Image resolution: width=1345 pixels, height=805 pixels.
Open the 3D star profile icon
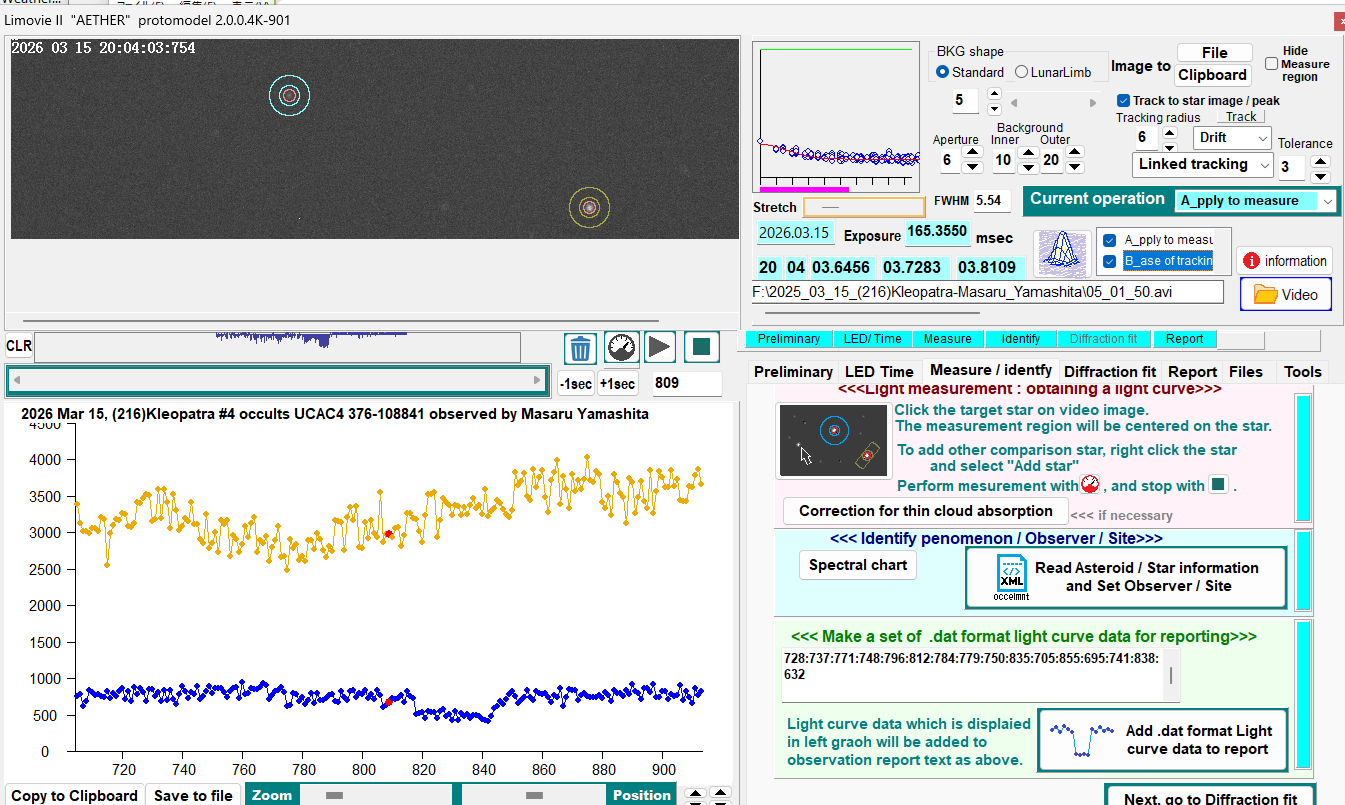1063,253
